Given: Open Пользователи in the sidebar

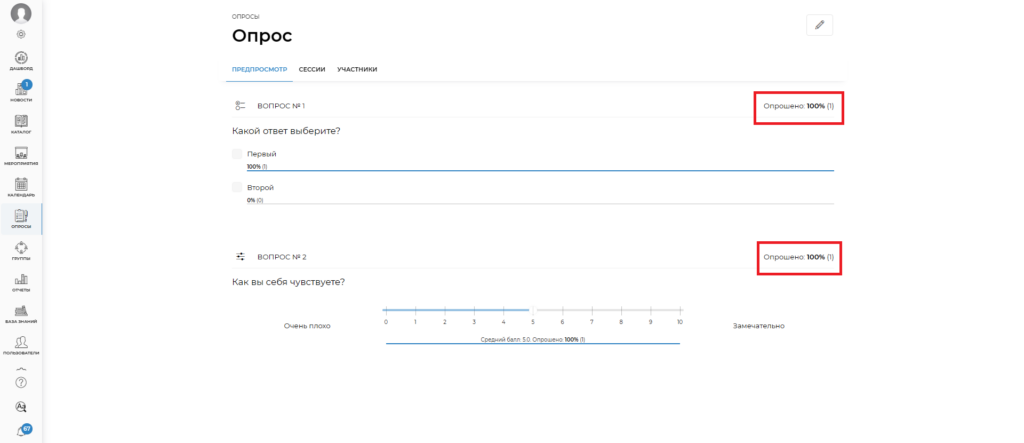Looking at the screenshot, I should [x=21, y=344].
